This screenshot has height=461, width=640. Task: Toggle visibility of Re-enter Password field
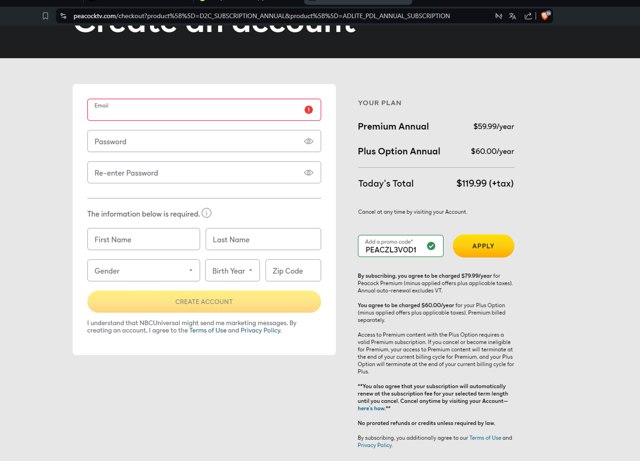(x=308, y=173)
